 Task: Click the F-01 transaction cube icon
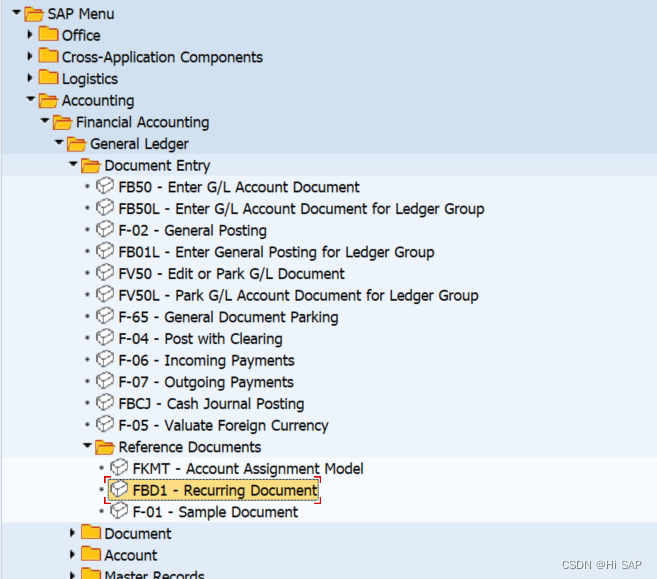pos(119,511)
